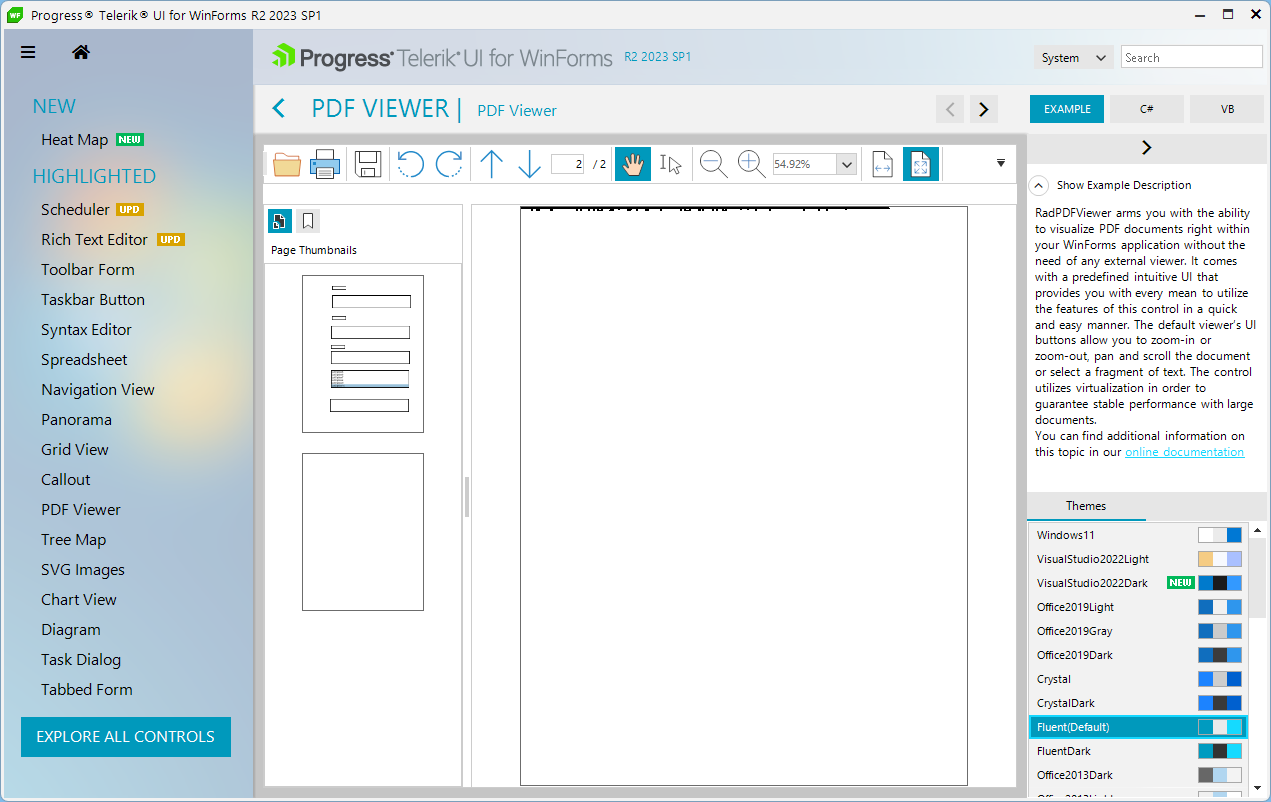Image resolution: width=1271 pixels, height=802 pixels.
Task: Open the Tree Map demo
Action: [x=73, y=540]
